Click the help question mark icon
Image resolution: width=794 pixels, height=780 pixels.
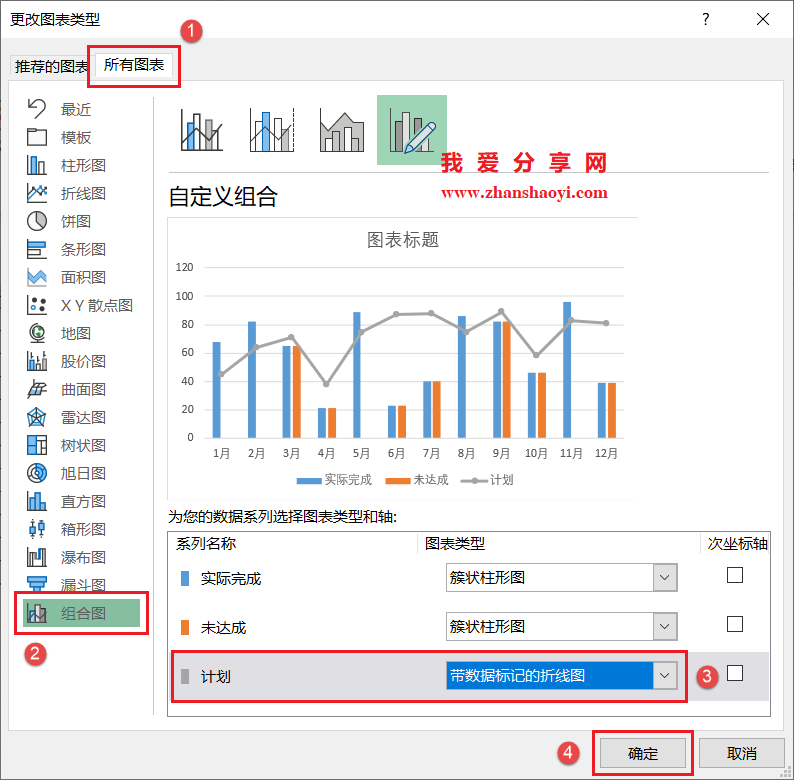click(x=706, y=19)
